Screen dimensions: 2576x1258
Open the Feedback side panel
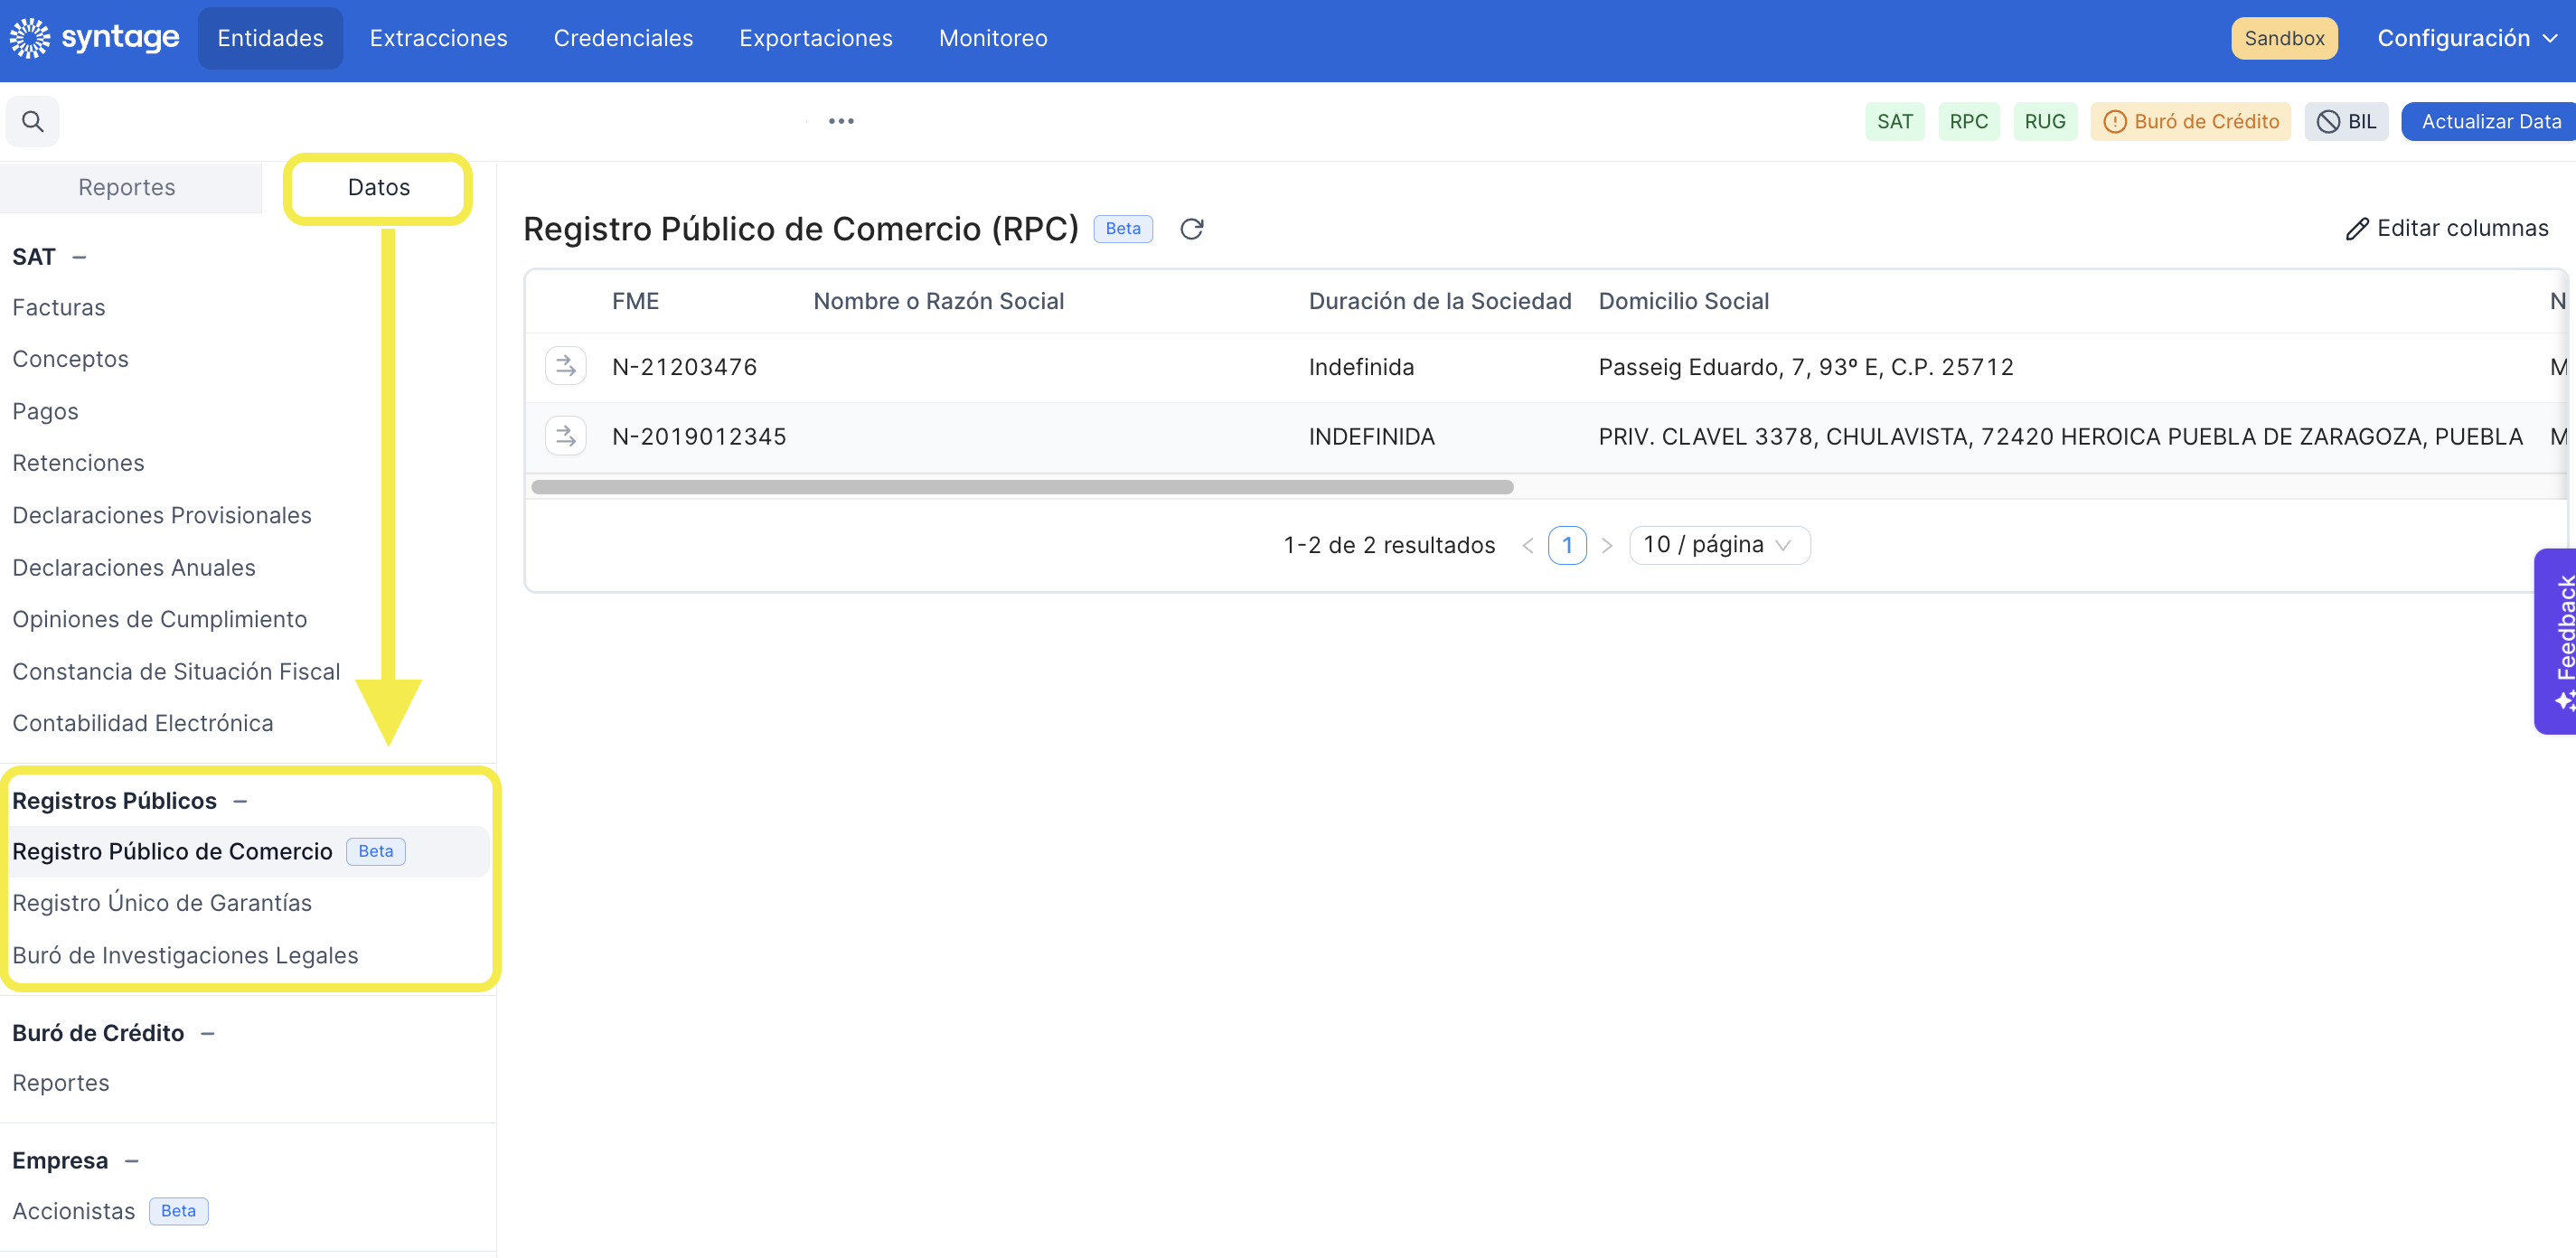click(2558, 641)
